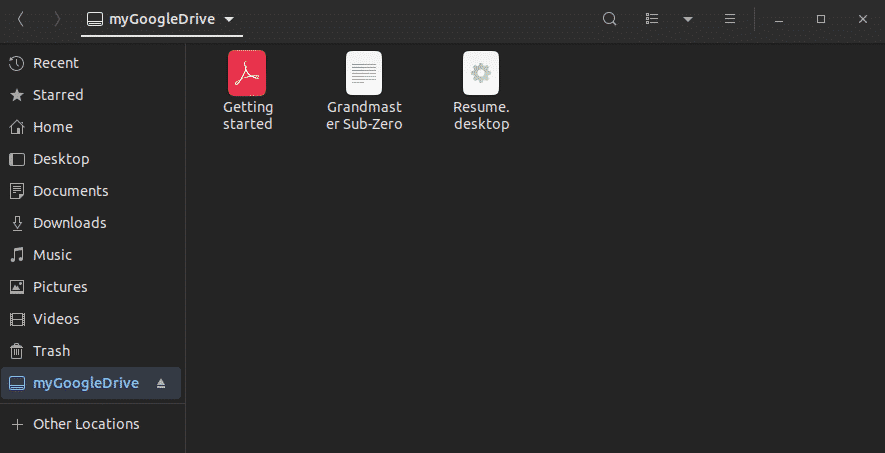The width and height of the screenshot is (885, 453).
Task: Select myGoogleDrive in the sidebar
Action: pos(91,383)
